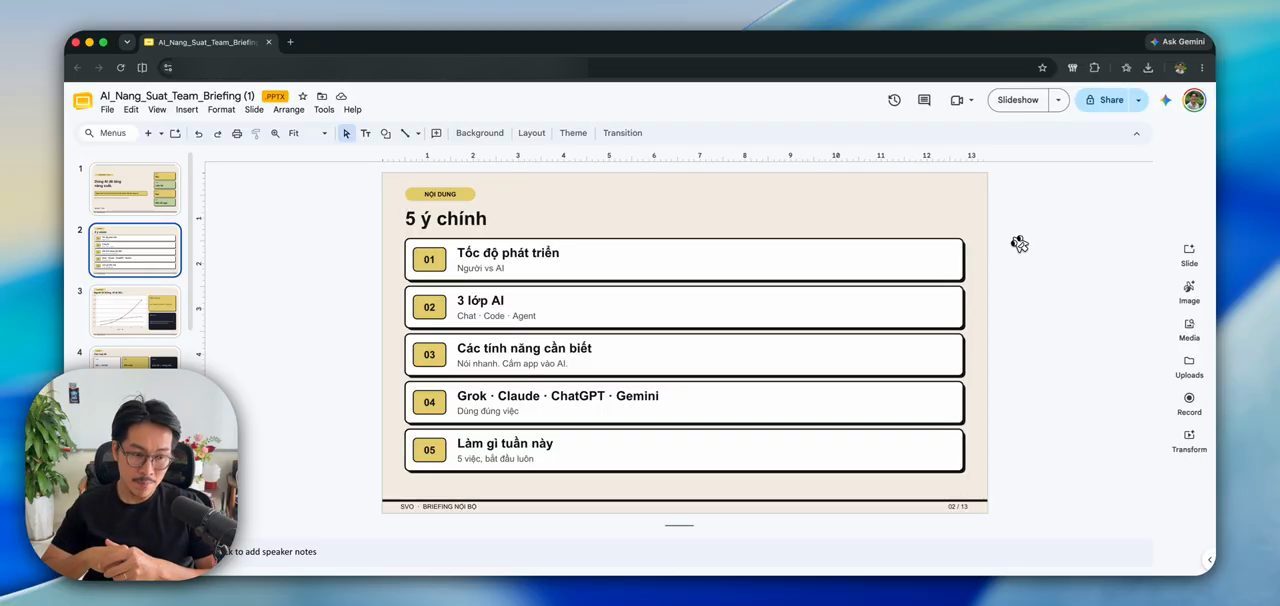Select the Line tool
Image resolution: width=1280 pixels, height=606 pixels.
click(405, 133)
